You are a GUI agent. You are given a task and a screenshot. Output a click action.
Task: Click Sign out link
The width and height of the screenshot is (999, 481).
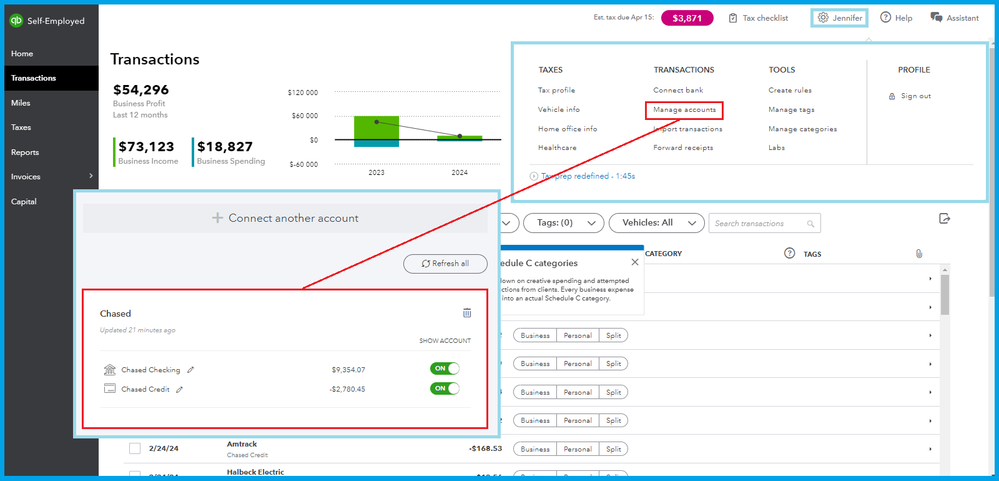click(x=916, y=96)
